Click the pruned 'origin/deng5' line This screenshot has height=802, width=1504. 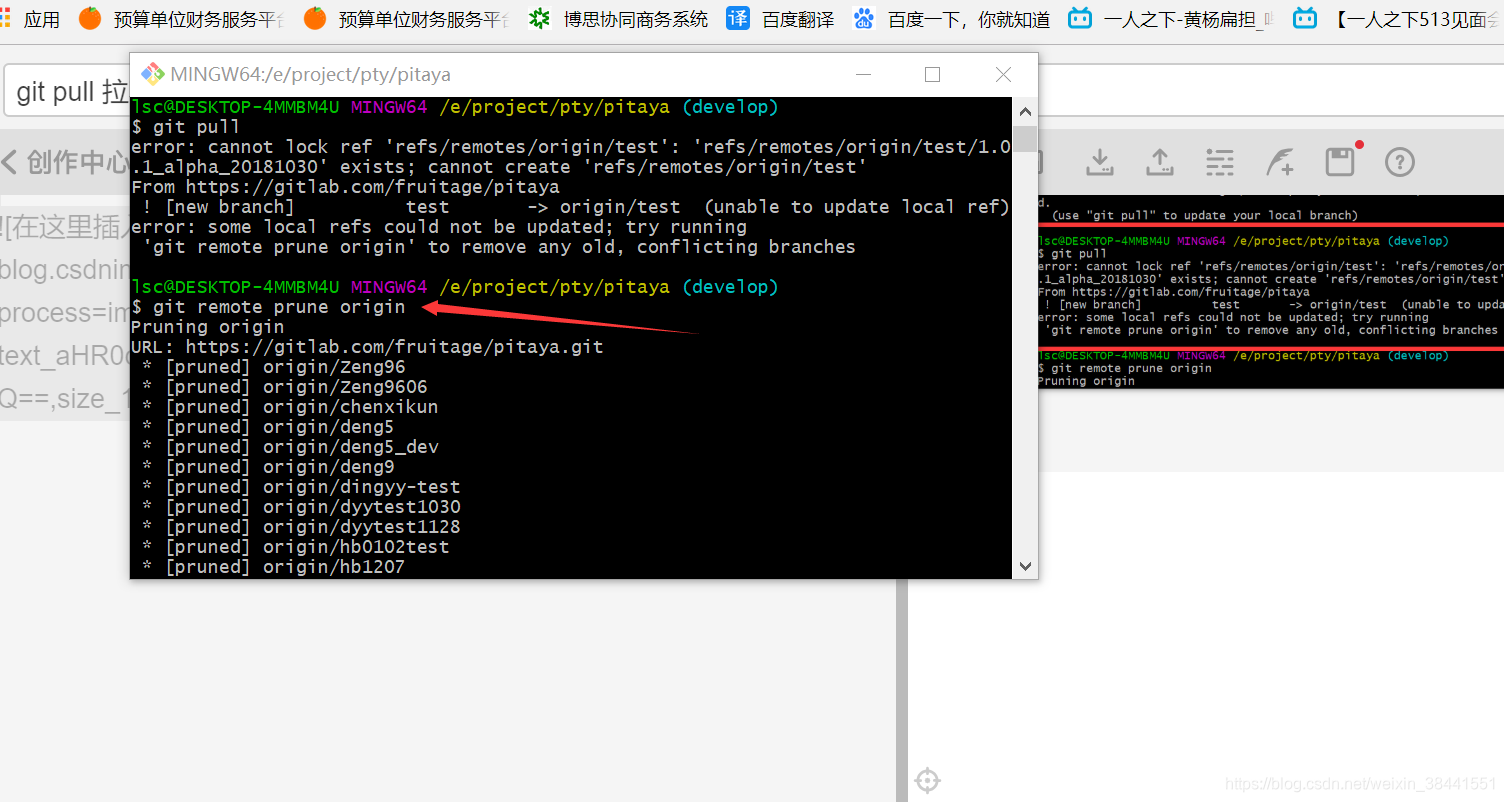268,427
